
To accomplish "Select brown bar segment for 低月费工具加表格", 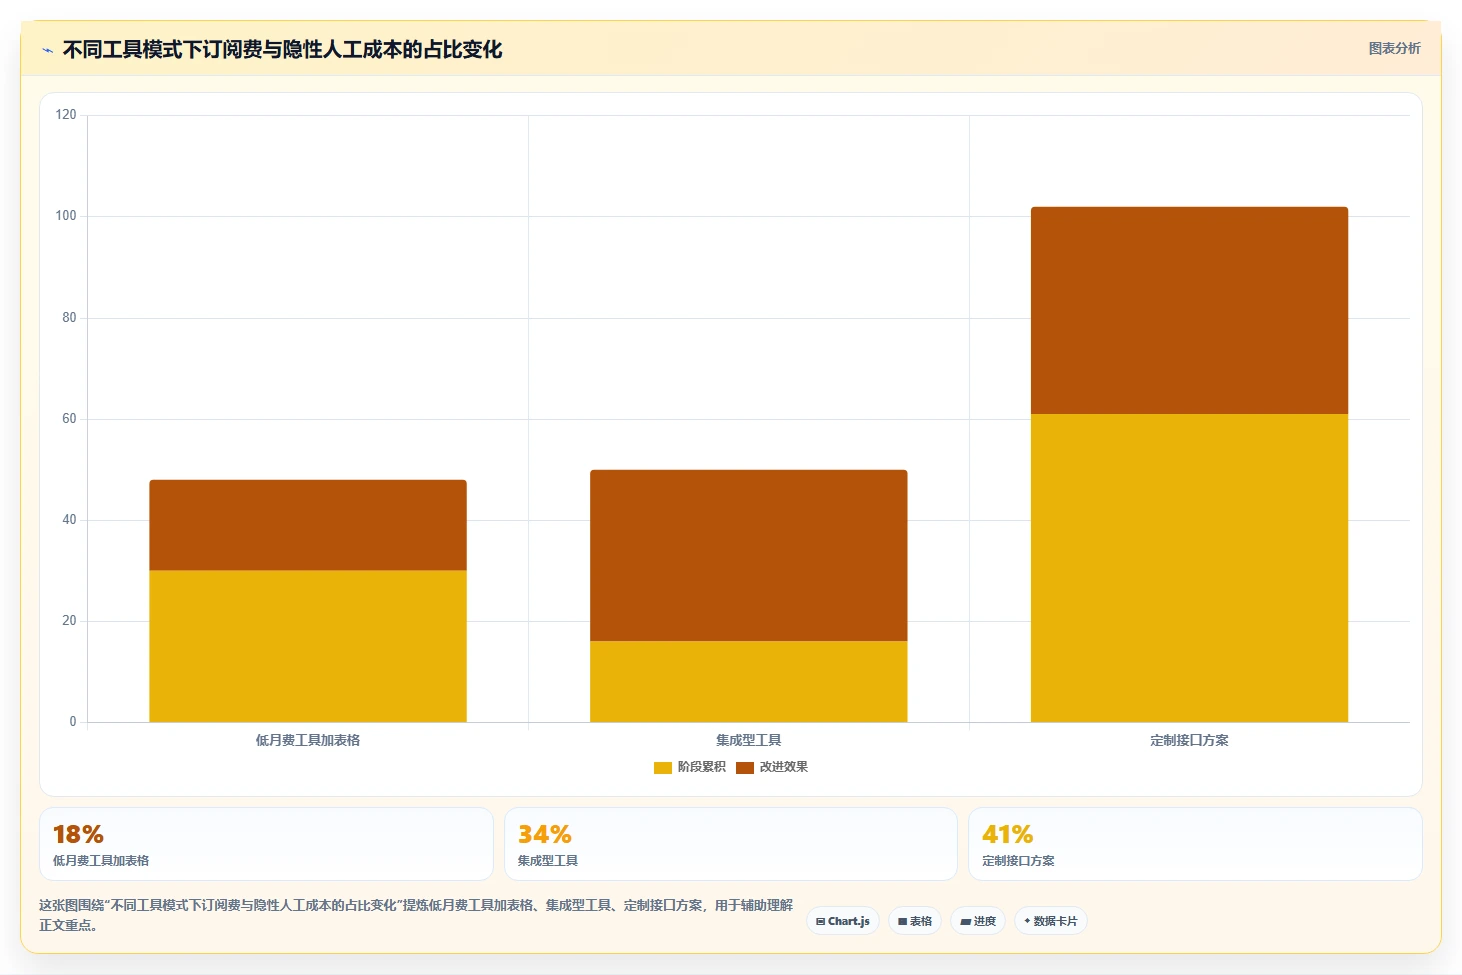I will (x=308, y=525).
